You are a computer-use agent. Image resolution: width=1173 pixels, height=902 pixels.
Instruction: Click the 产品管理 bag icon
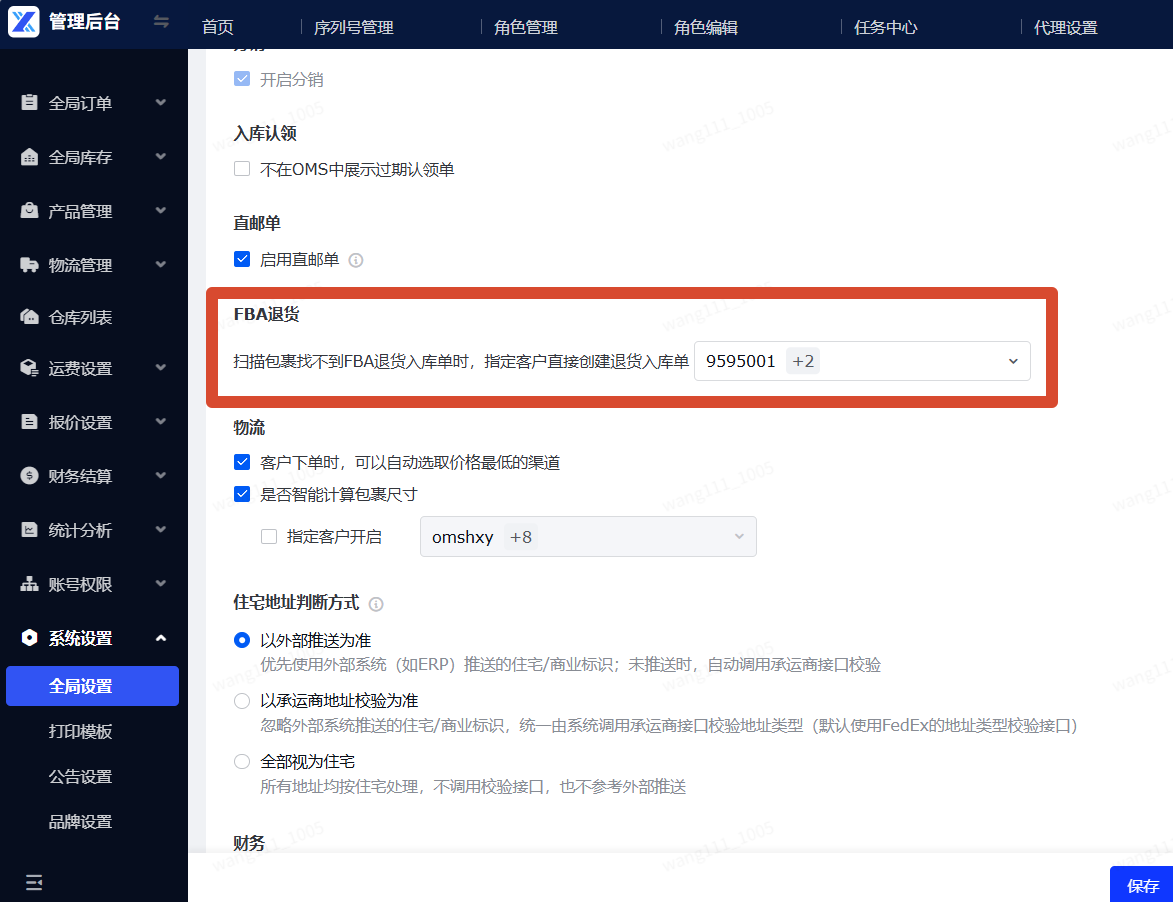pyautogui.click(x=29, y=210)
